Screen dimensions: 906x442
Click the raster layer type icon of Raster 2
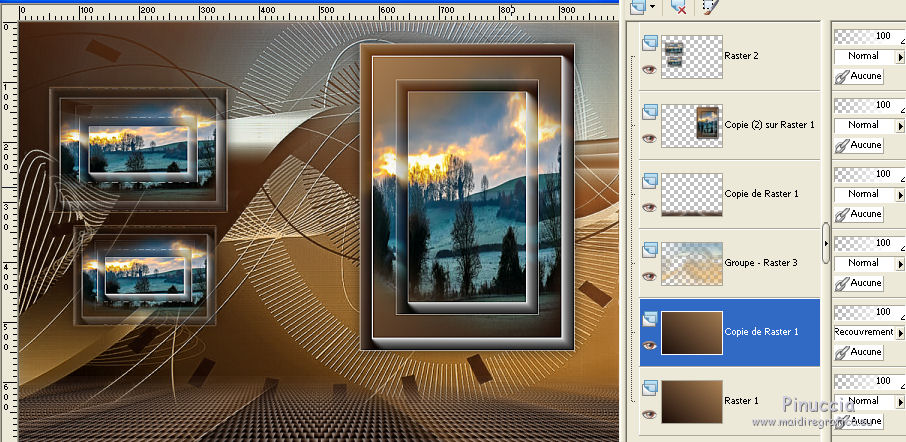650,42
